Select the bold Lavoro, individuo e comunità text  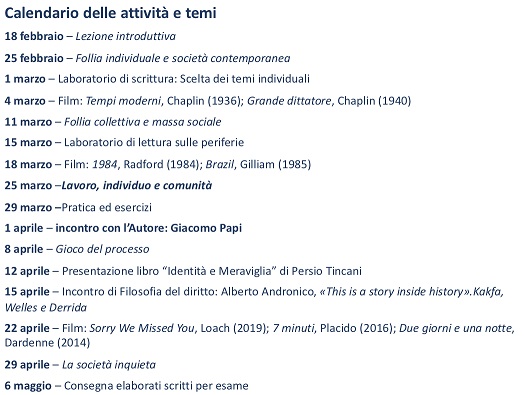pyautogui.click(x=137, y=185)
